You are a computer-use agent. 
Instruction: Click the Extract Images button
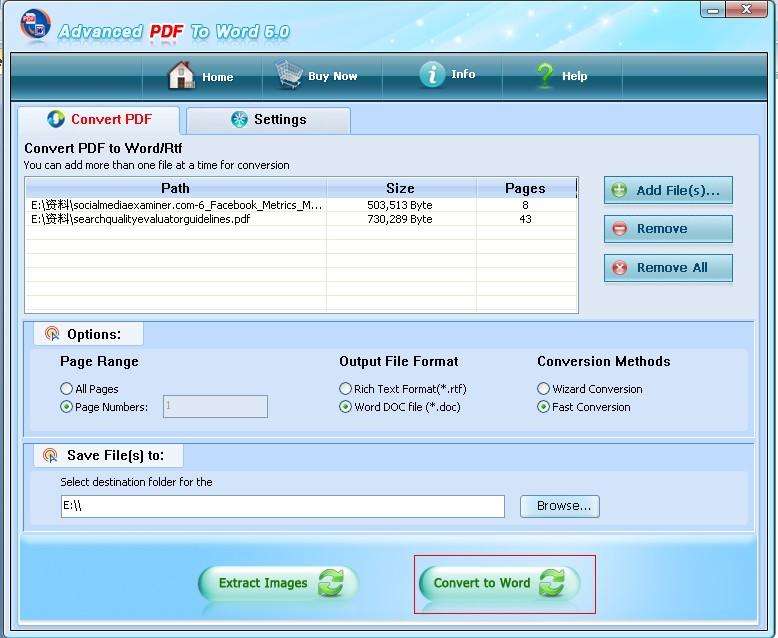click(x=278, y=583)
